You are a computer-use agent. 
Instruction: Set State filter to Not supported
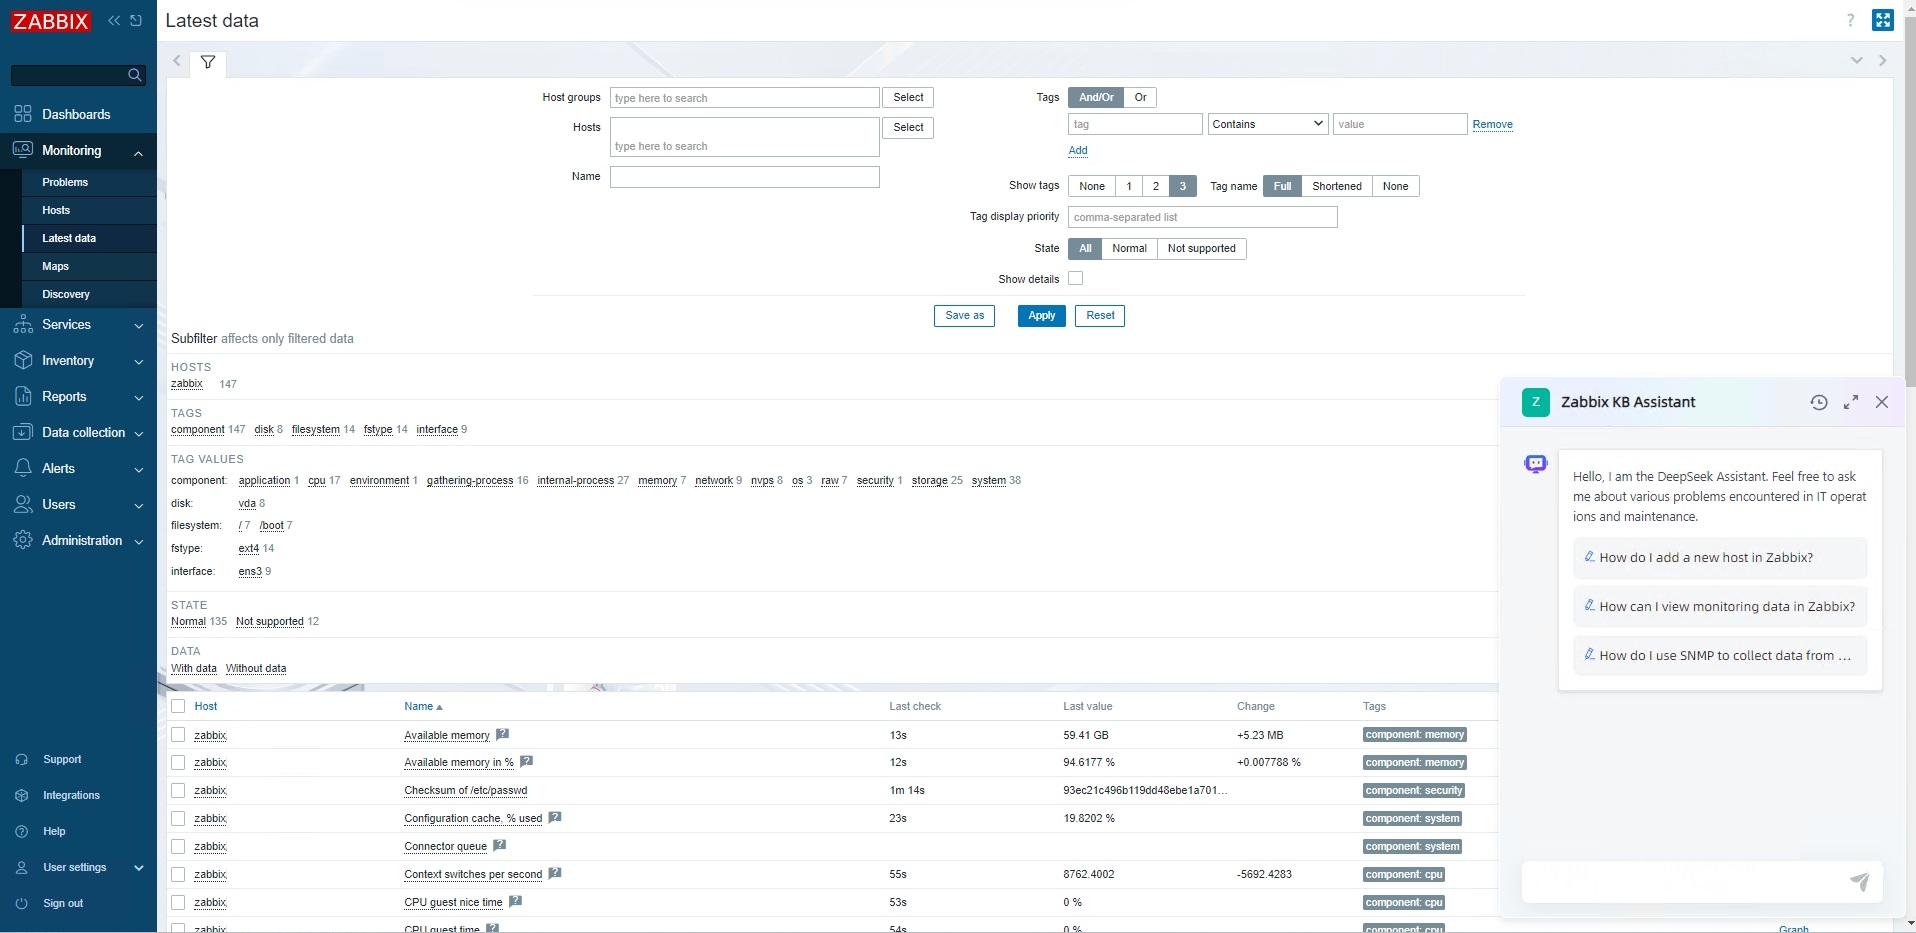[1201, 248]
